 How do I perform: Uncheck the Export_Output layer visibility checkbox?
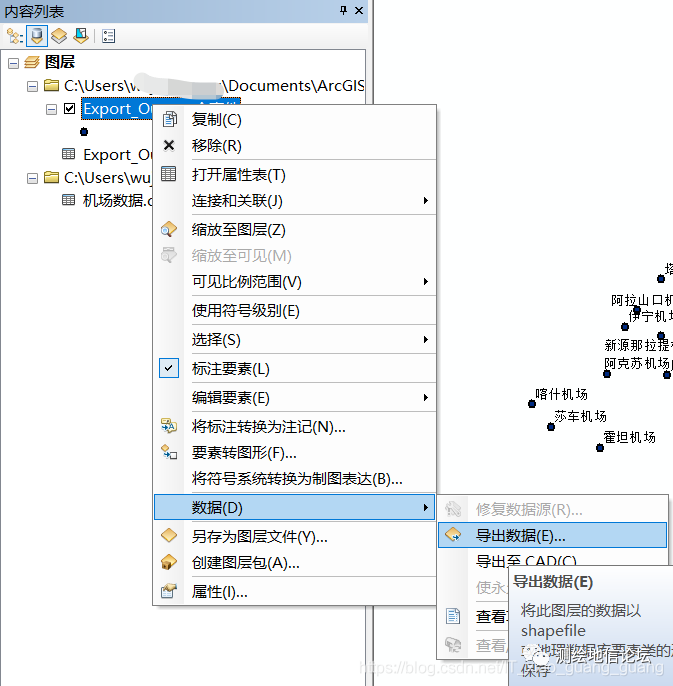(70, 108)
